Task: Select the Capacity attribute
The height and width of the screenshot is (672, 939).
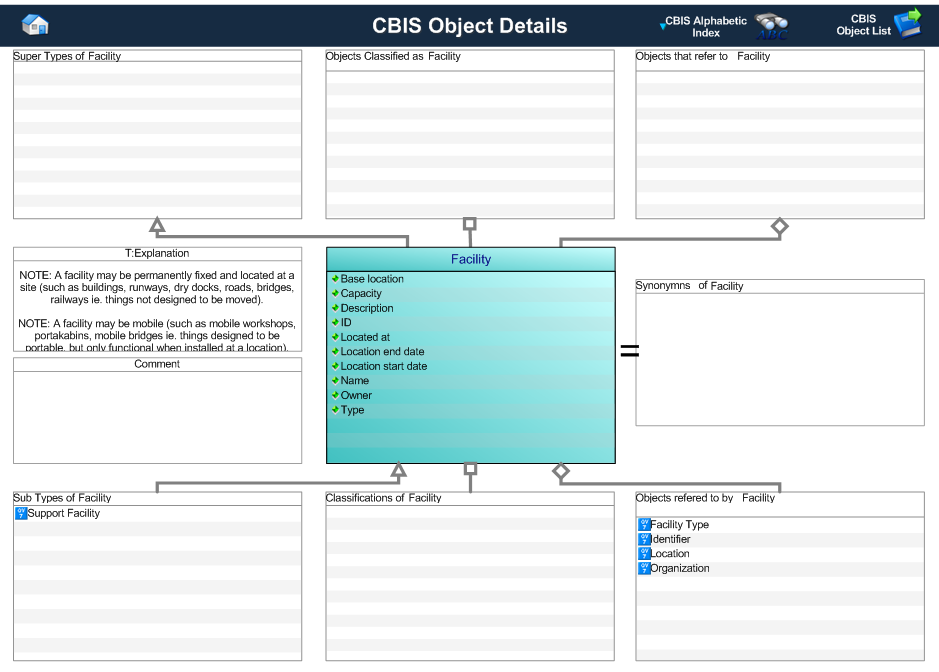Action: pyautogui.click(x=361, y=293)
